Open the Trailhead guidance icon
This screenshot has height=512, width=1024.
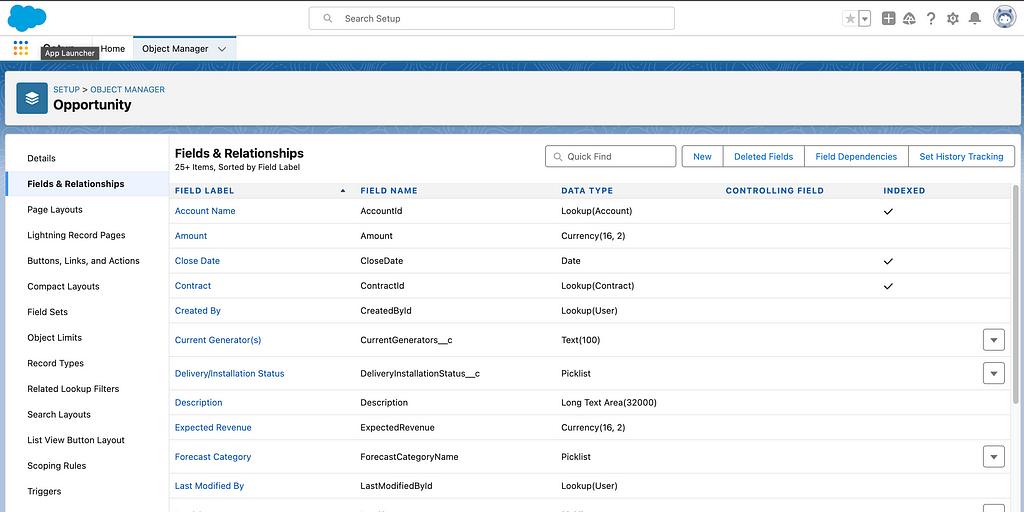coord(909,18)
